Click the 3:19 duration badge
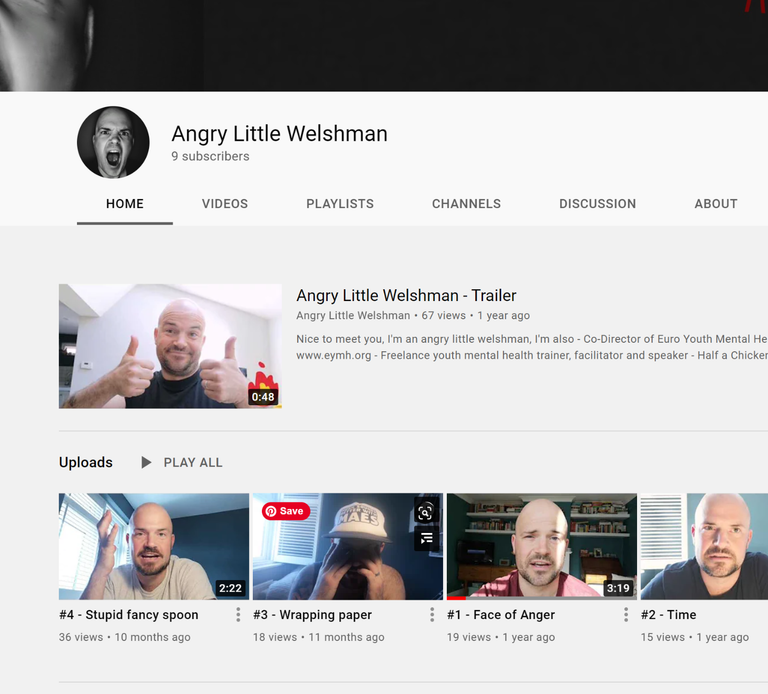This screenshot has height=694, width=768. point(618,588)
